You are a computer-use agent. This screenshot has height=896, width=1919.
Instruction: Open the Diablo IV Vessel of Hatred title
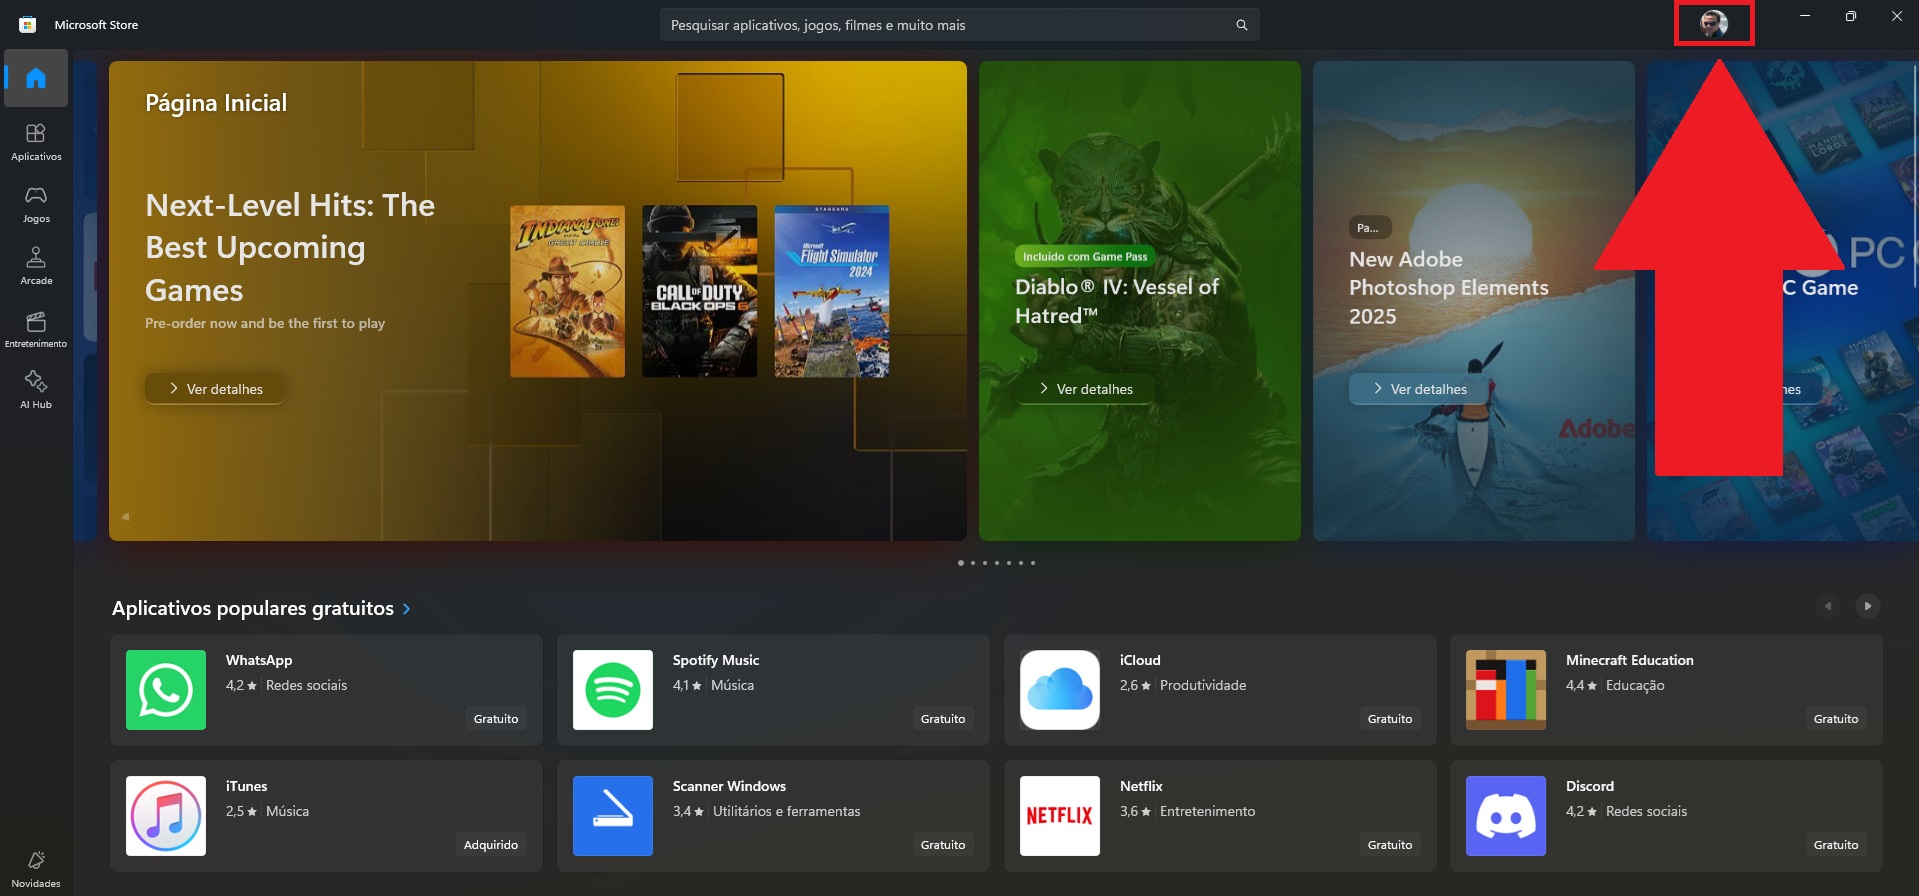coord(1117,301)
